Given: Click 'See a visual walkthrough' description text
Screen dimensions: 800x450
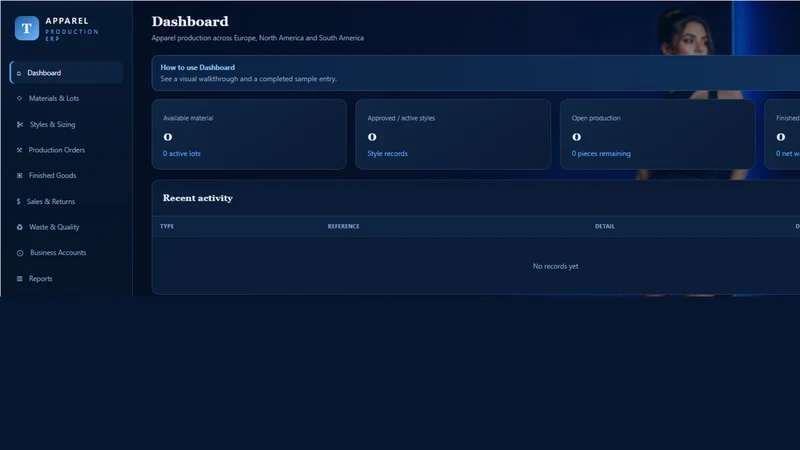Looking at the screenshot, I should pos(248,79).
